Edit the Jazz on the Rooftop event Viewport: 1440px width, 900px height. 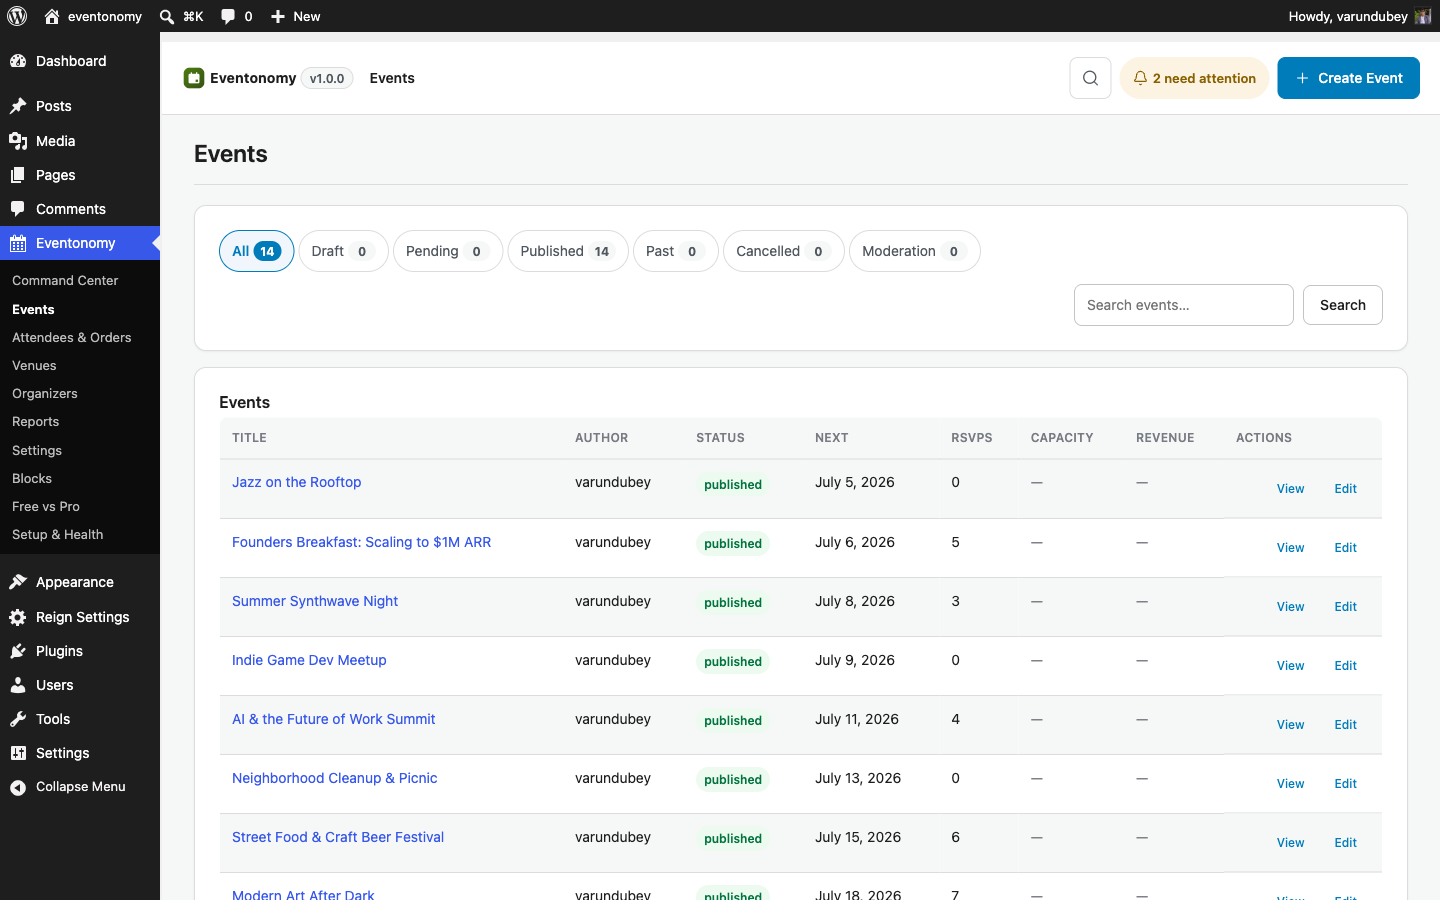(x=1345, y=489)
